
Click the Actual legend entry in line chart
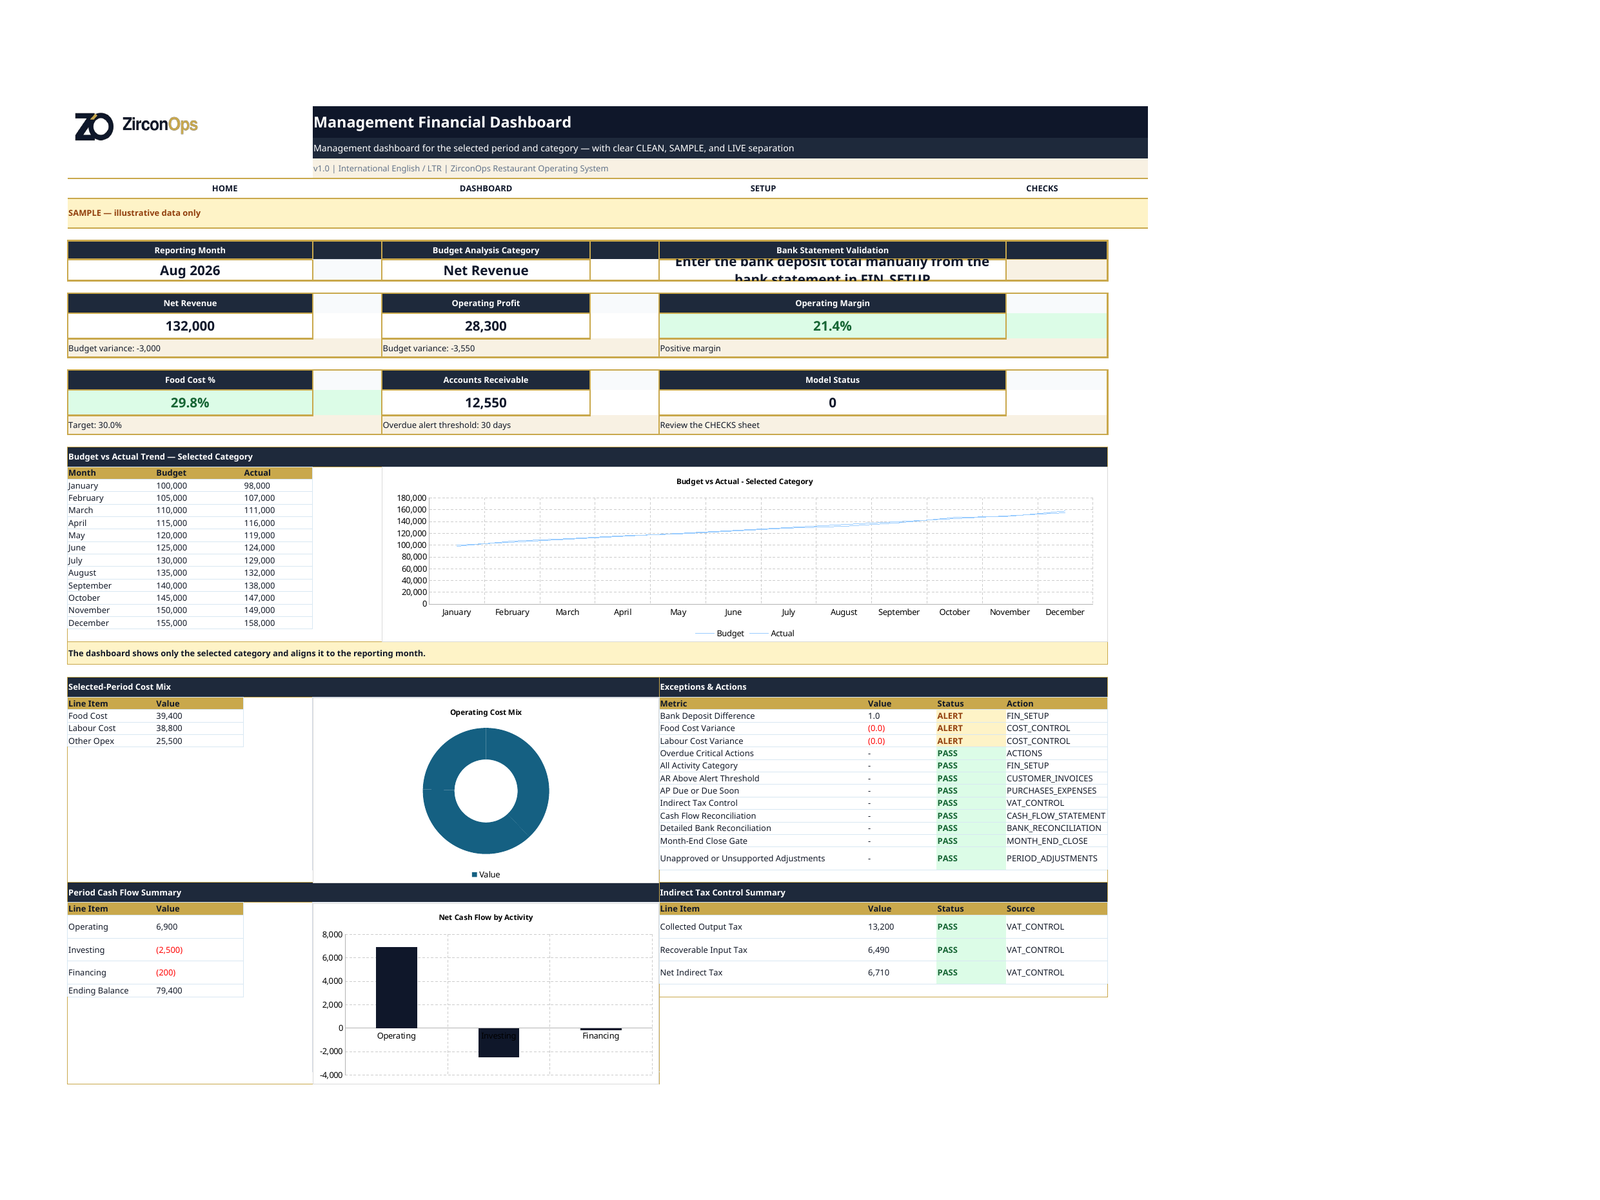point(772,633)
